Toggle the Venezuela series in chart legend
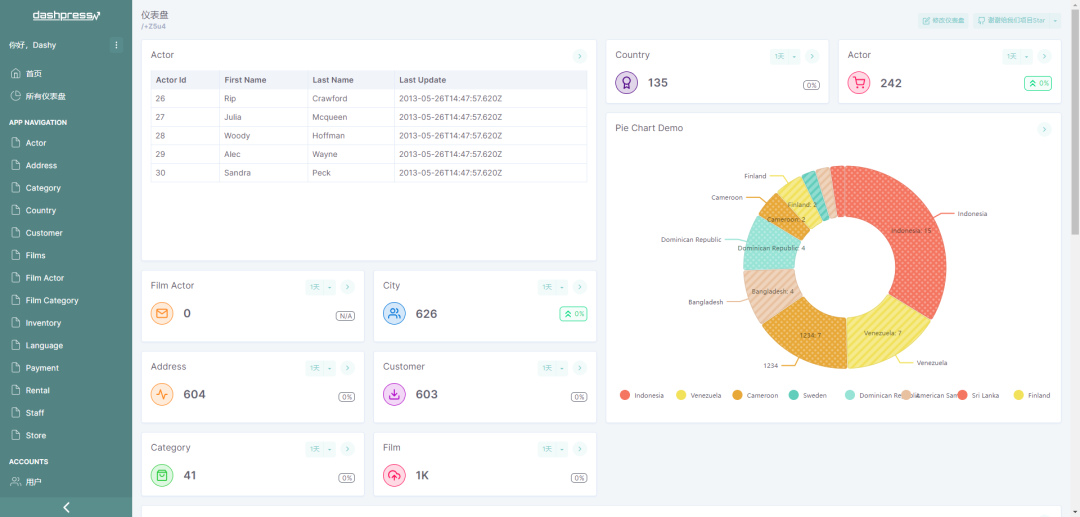 (x=698, y=395)
